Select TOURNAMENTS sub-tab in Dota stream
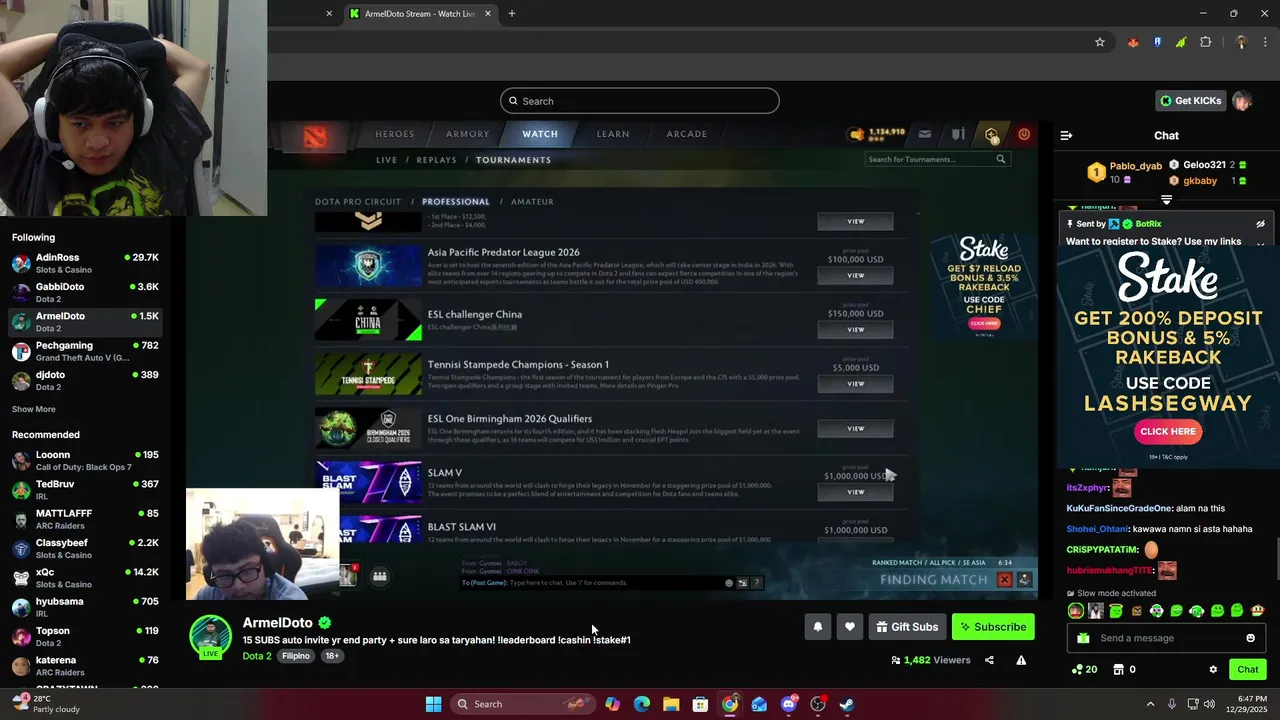The height and width of the screenshot is (720, 1280). [513, 160]
